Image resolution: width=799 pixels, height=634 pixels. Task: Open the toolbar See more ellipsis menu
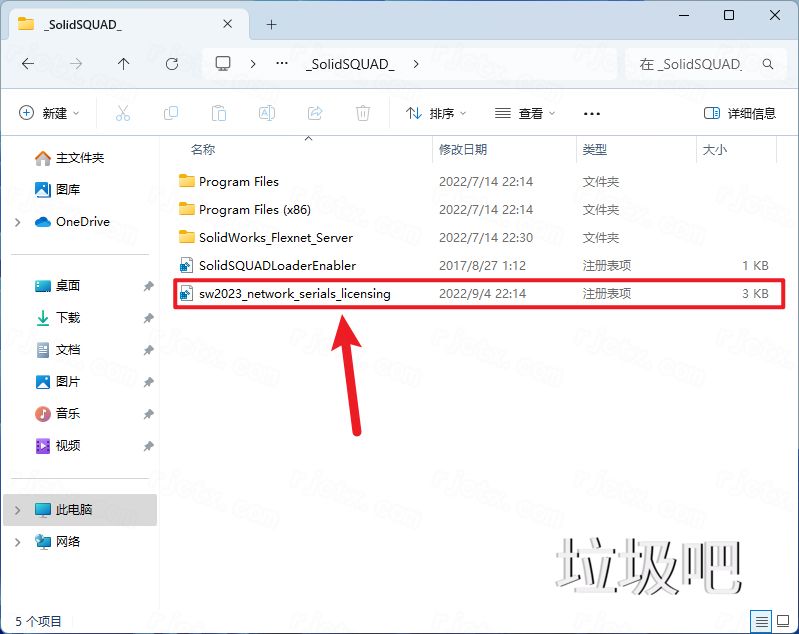[x=592, y=113]
